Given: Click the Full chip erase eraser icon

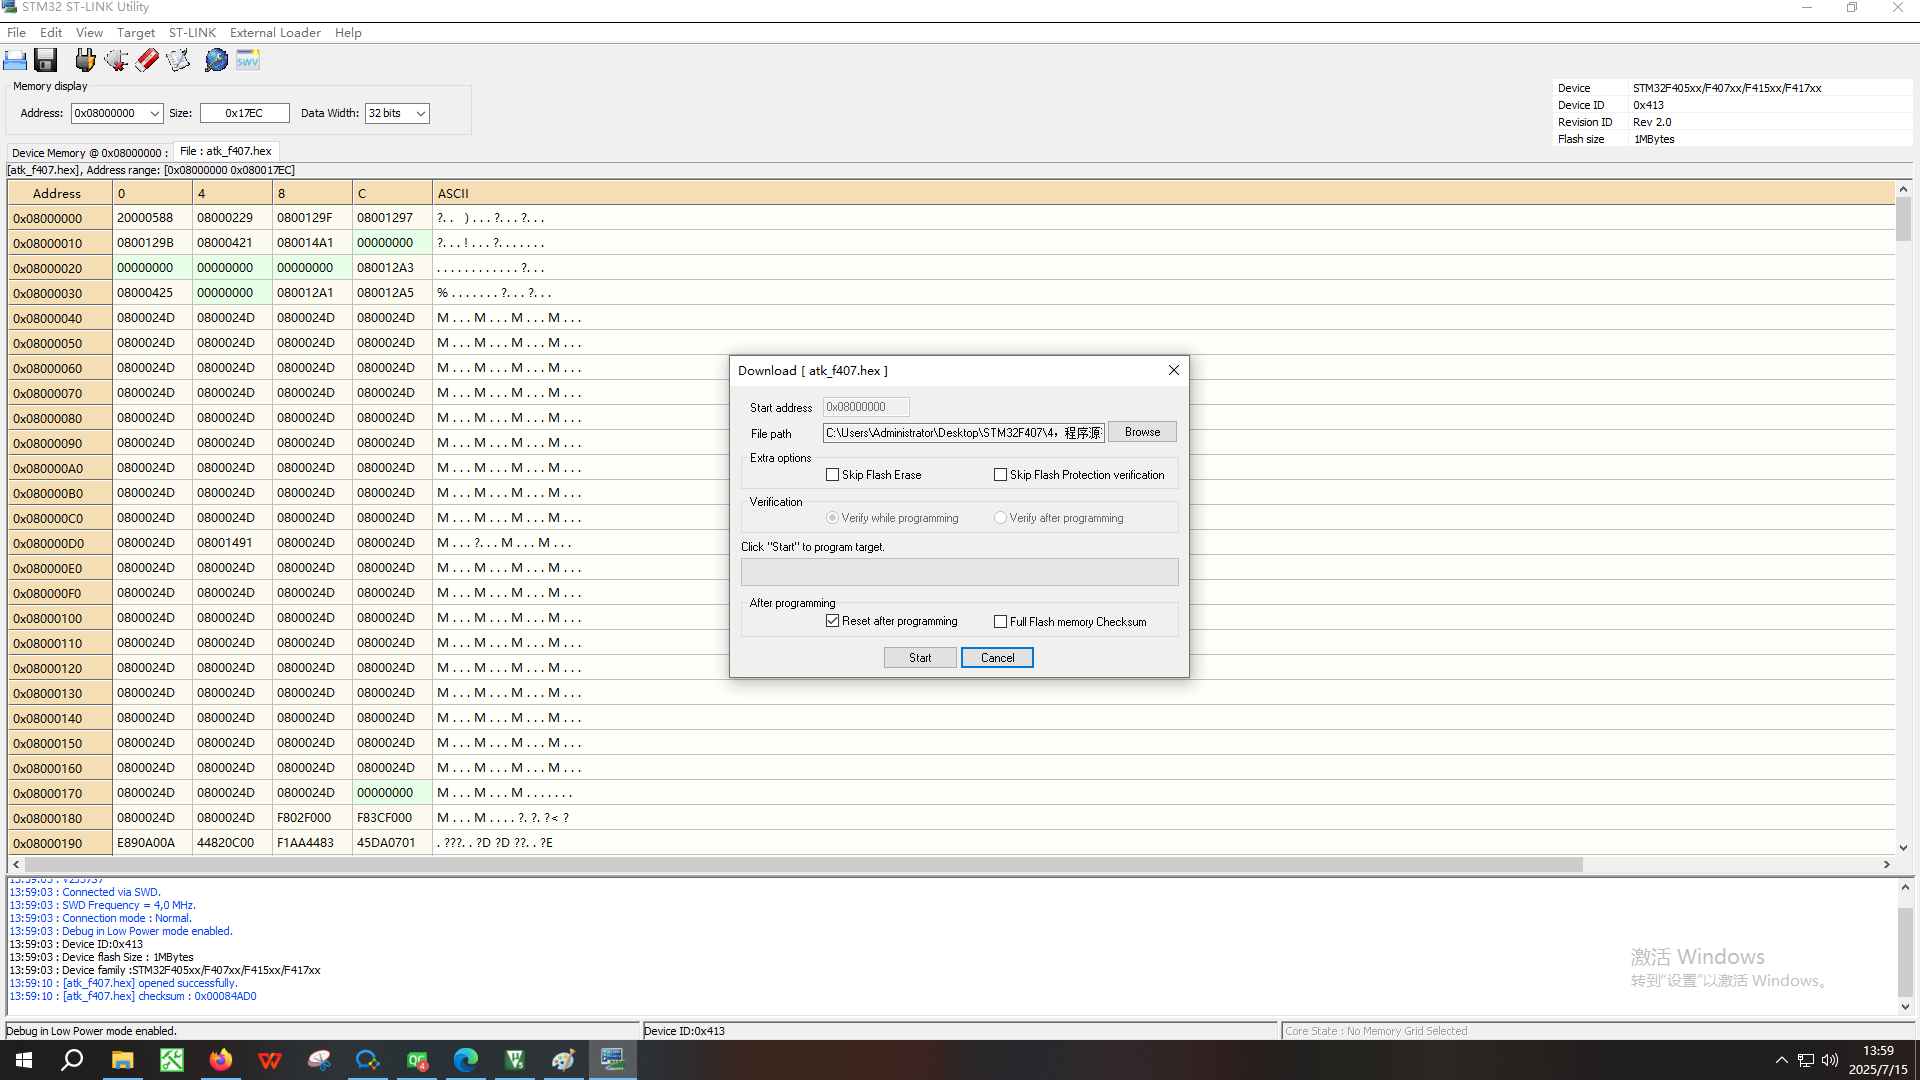Looking at the screenshot, I should [147, 61].
